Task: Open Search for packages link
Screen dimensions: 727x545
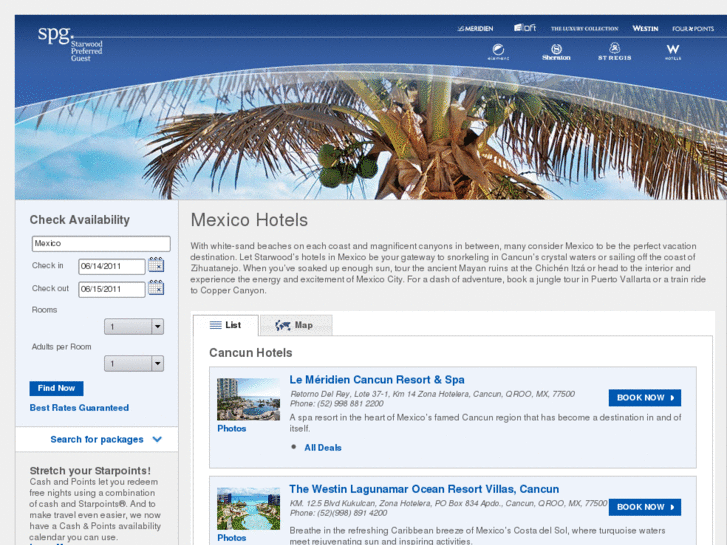Action: point(97,439)
